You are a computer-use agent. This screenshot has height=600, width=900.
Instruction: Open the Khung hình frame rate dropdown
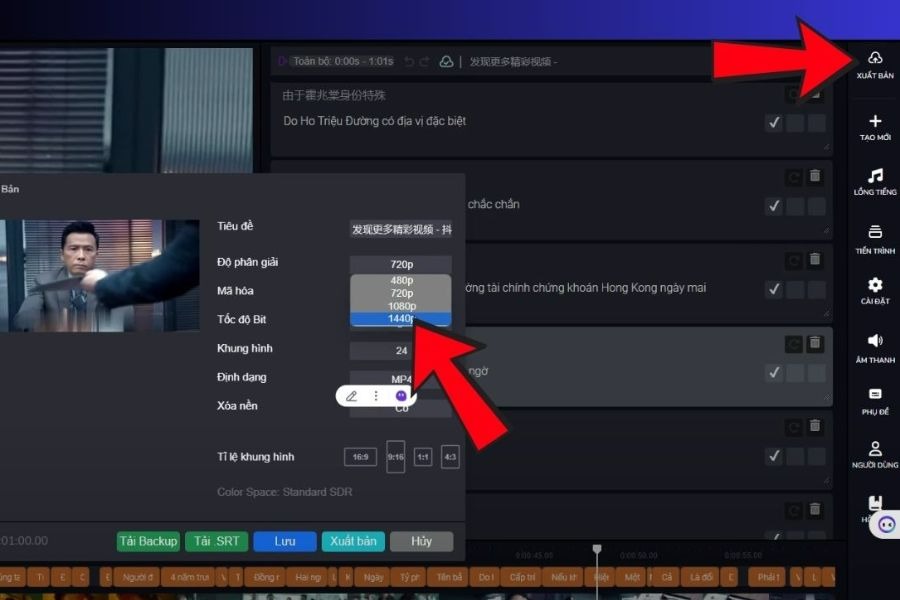(x=400, y=351)
